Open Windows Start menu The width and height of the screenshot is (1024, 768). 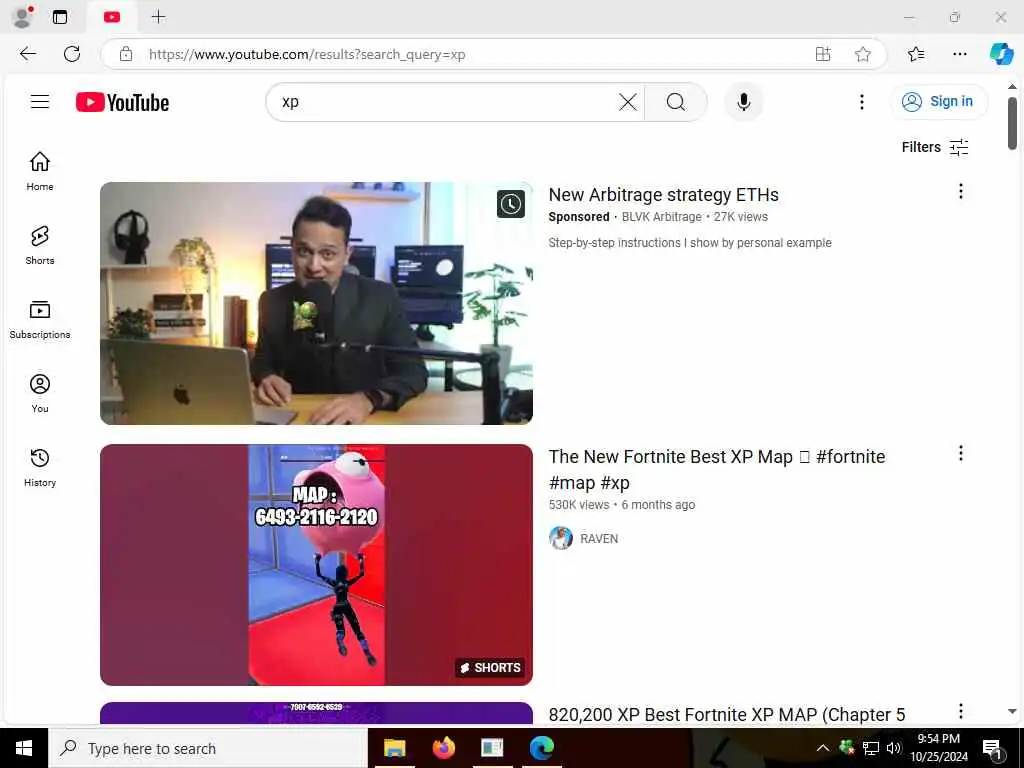point(24,748)
